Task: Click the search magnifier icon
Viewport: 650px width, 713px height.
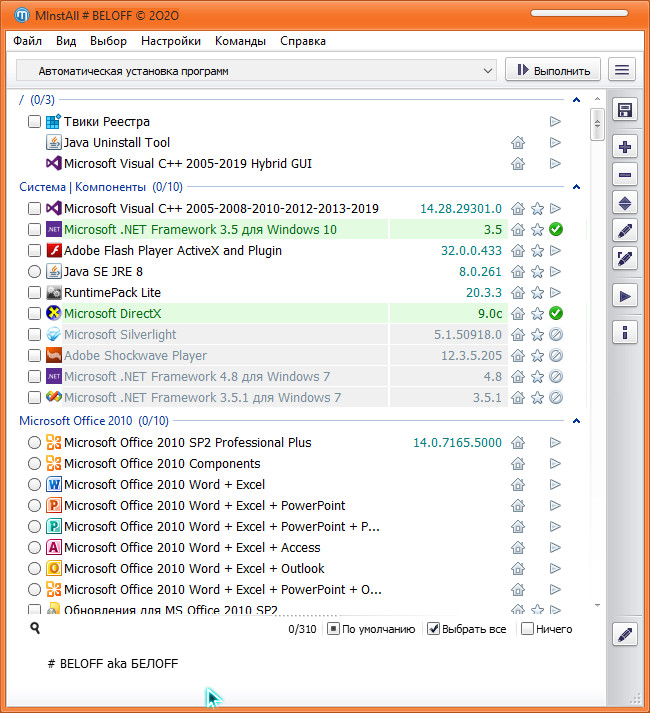Action: 35,628
